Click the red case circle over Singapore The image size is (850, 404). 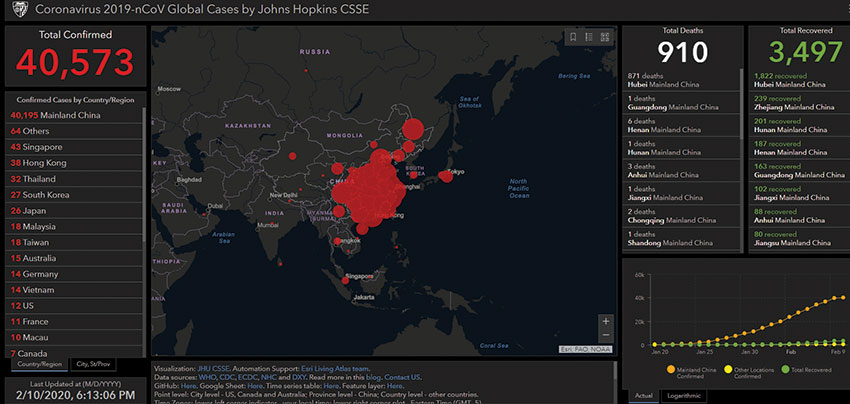346,281
